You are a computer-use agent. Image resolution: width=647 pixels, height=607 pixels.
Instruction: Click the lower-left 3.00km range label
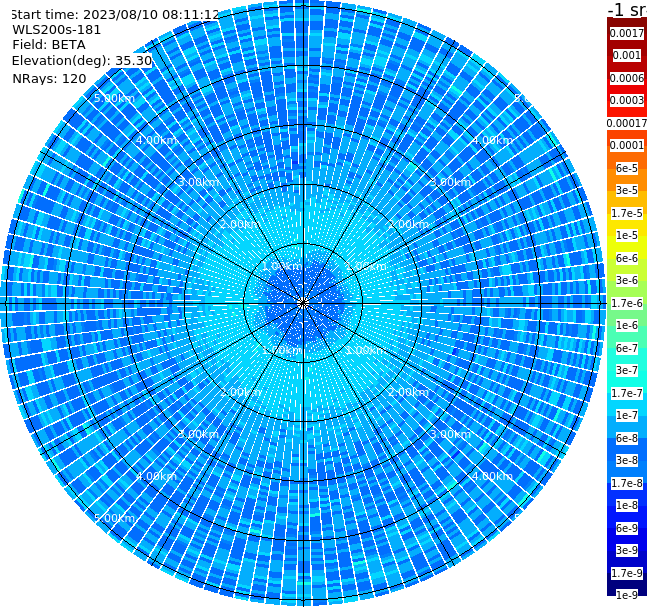[198, 434]
